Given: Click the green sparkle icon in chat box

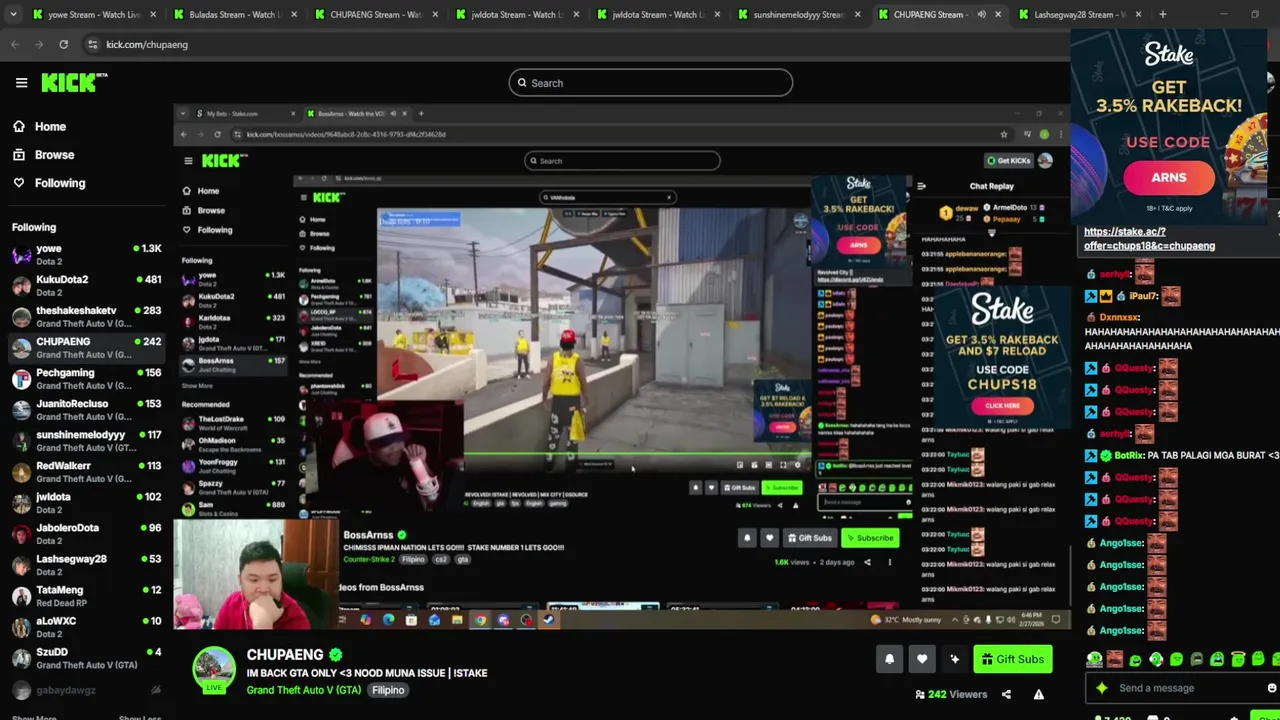Looking at the screenshot, I should [x=1102, y=688].
